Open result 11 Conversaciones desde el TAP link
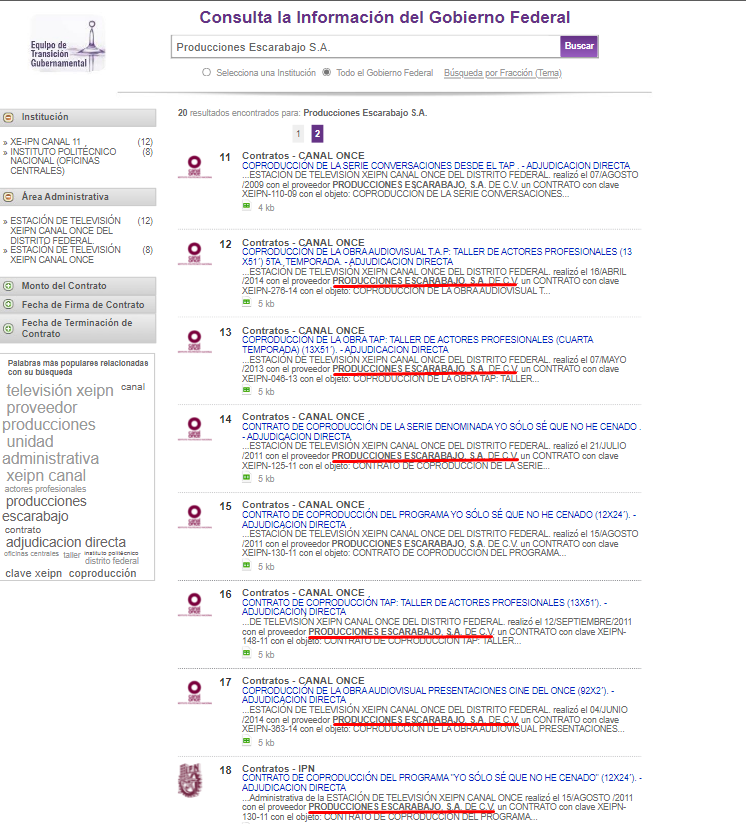The height and width of the screenshot is (824, 746). [436, 166]
